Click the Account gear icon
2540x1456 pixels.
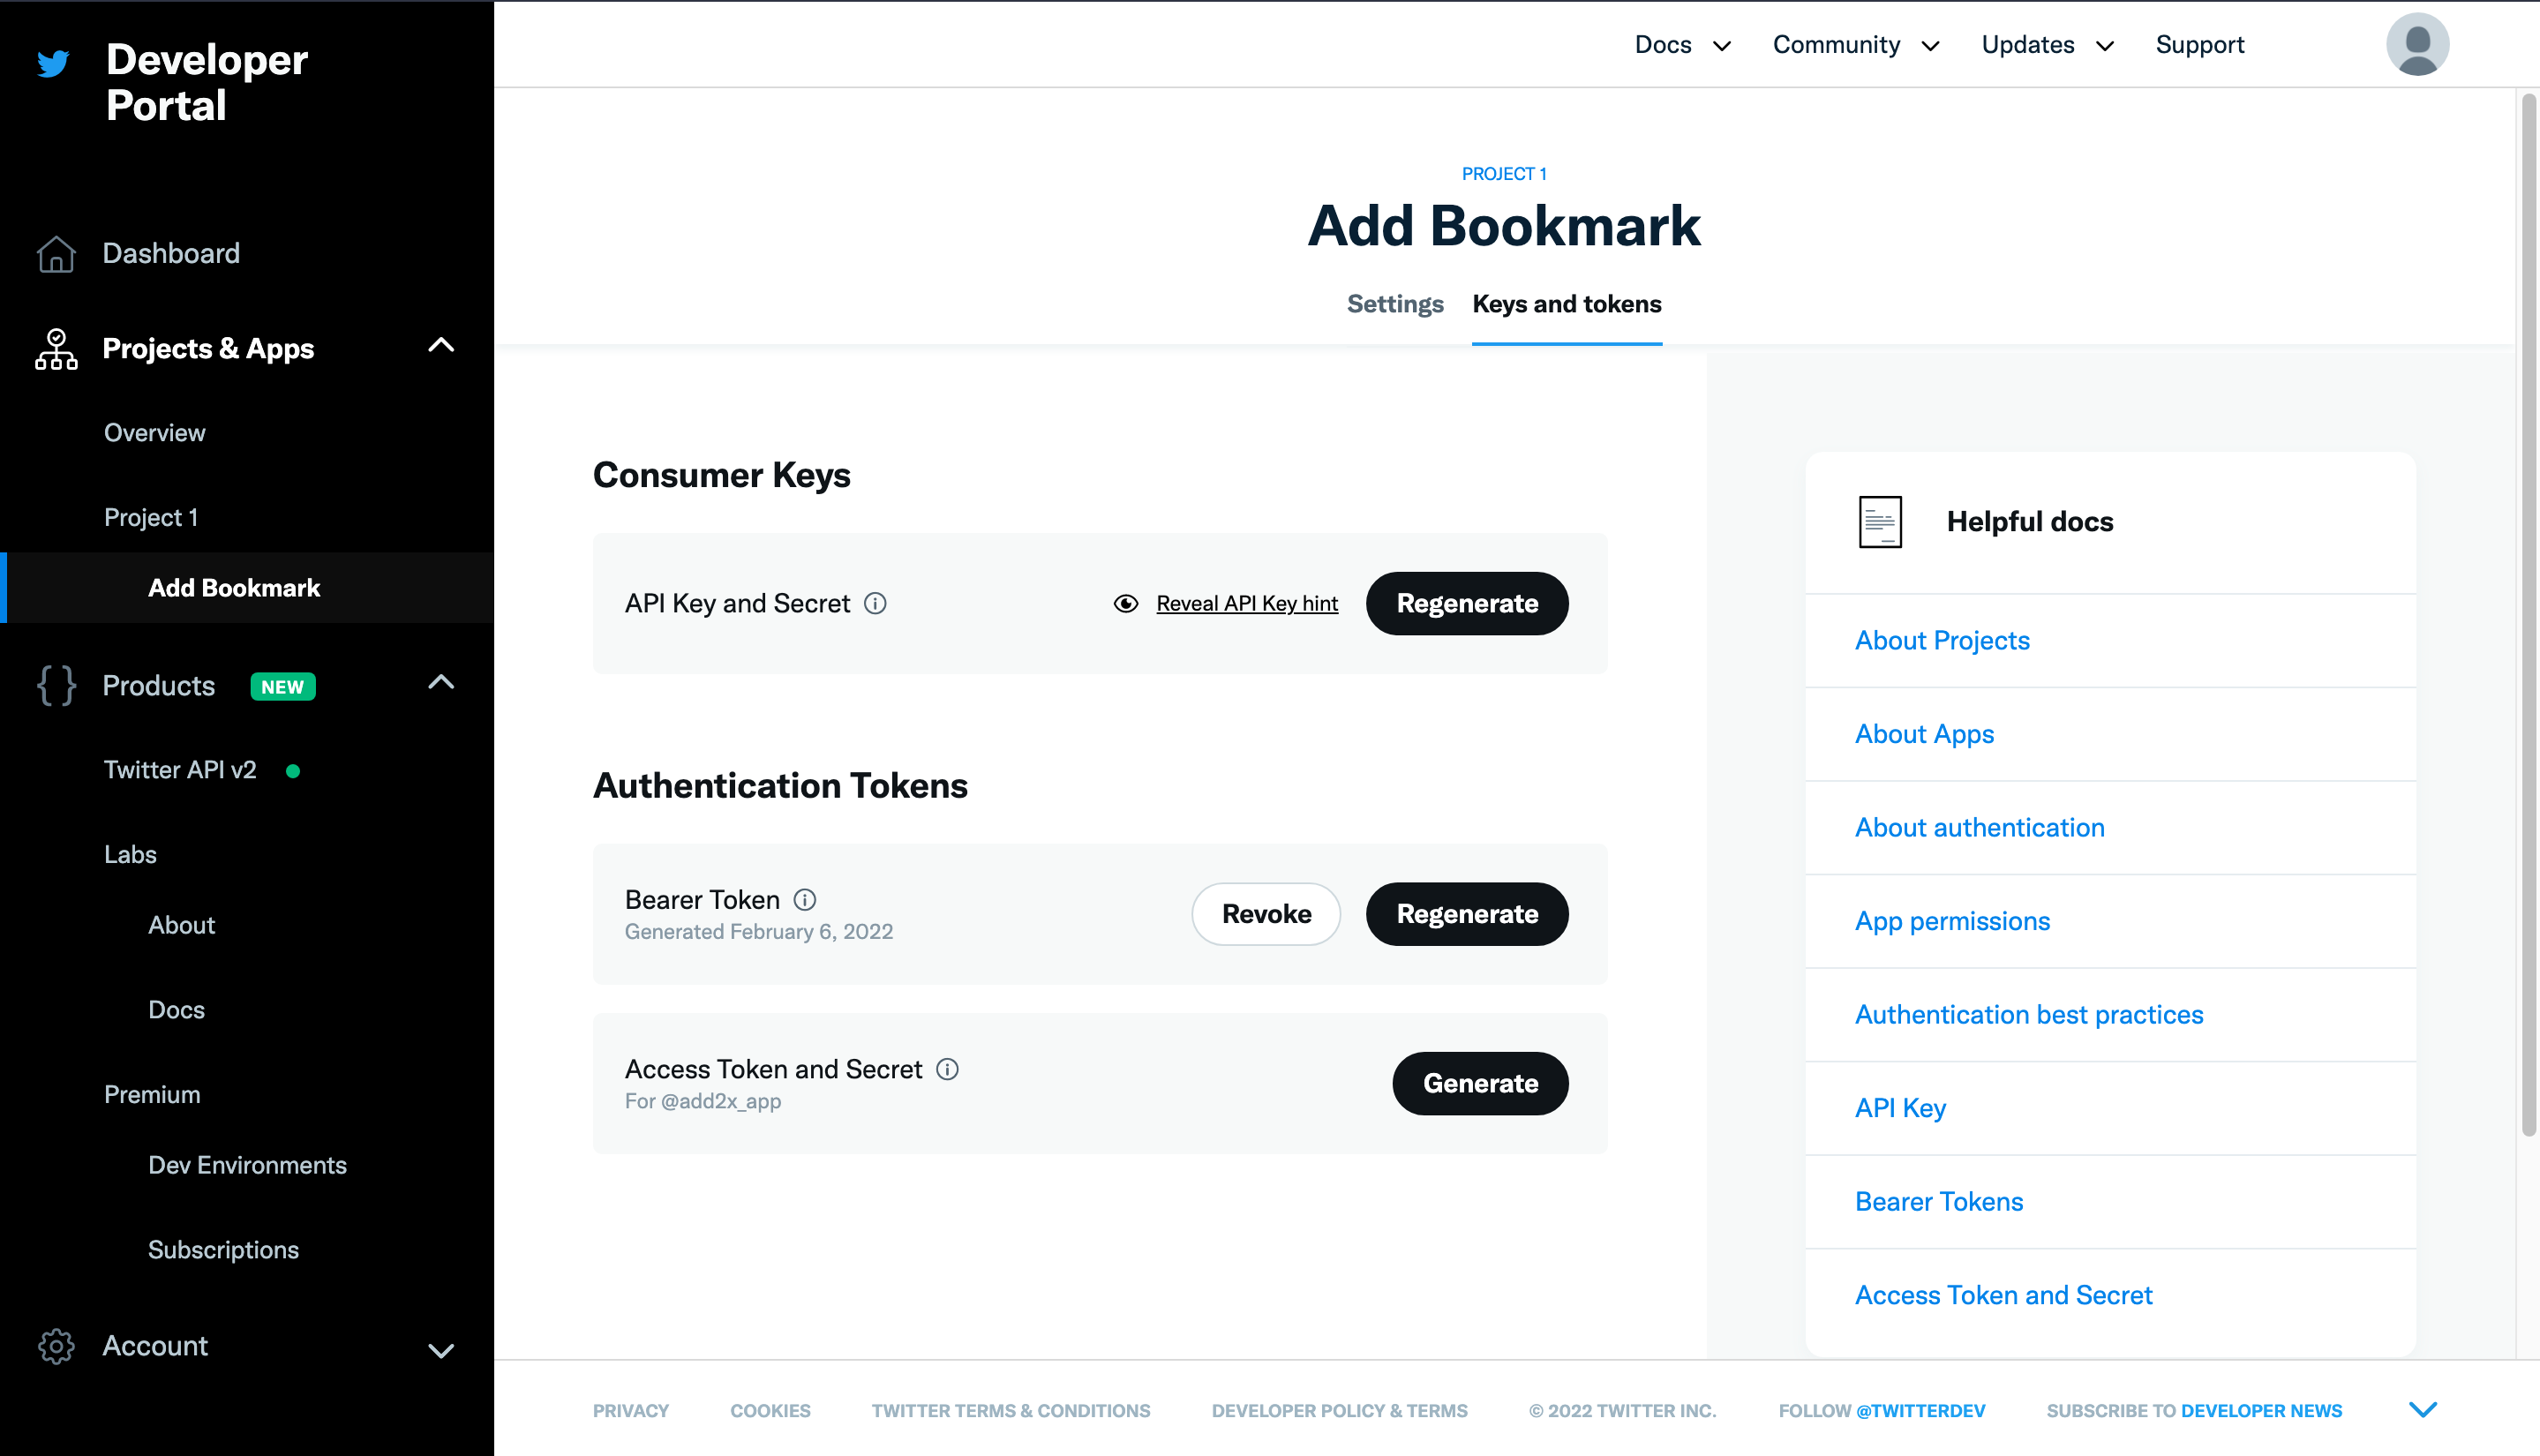click(x=56, y=1346)
